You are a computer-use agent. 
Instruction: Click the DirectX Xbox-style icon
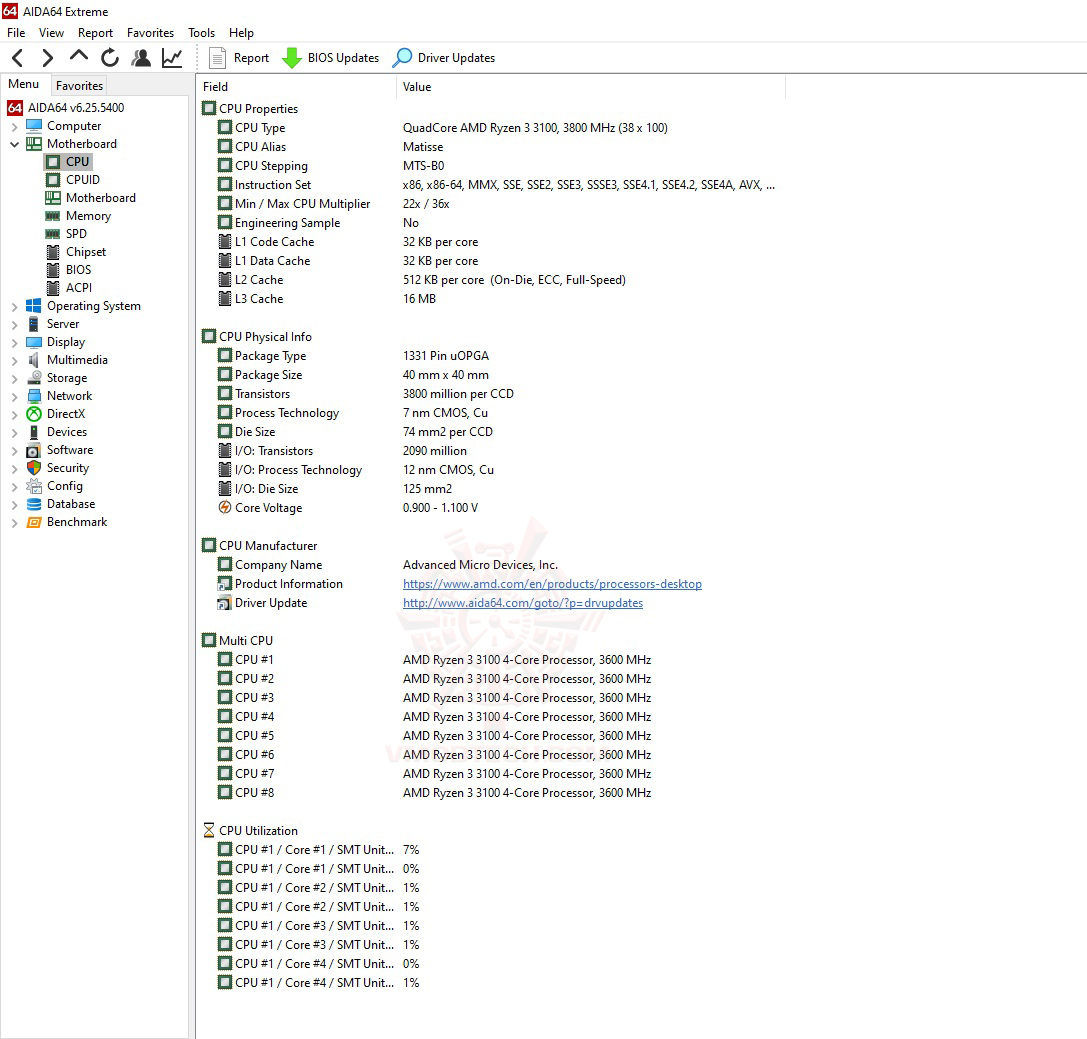pos(34,414)
